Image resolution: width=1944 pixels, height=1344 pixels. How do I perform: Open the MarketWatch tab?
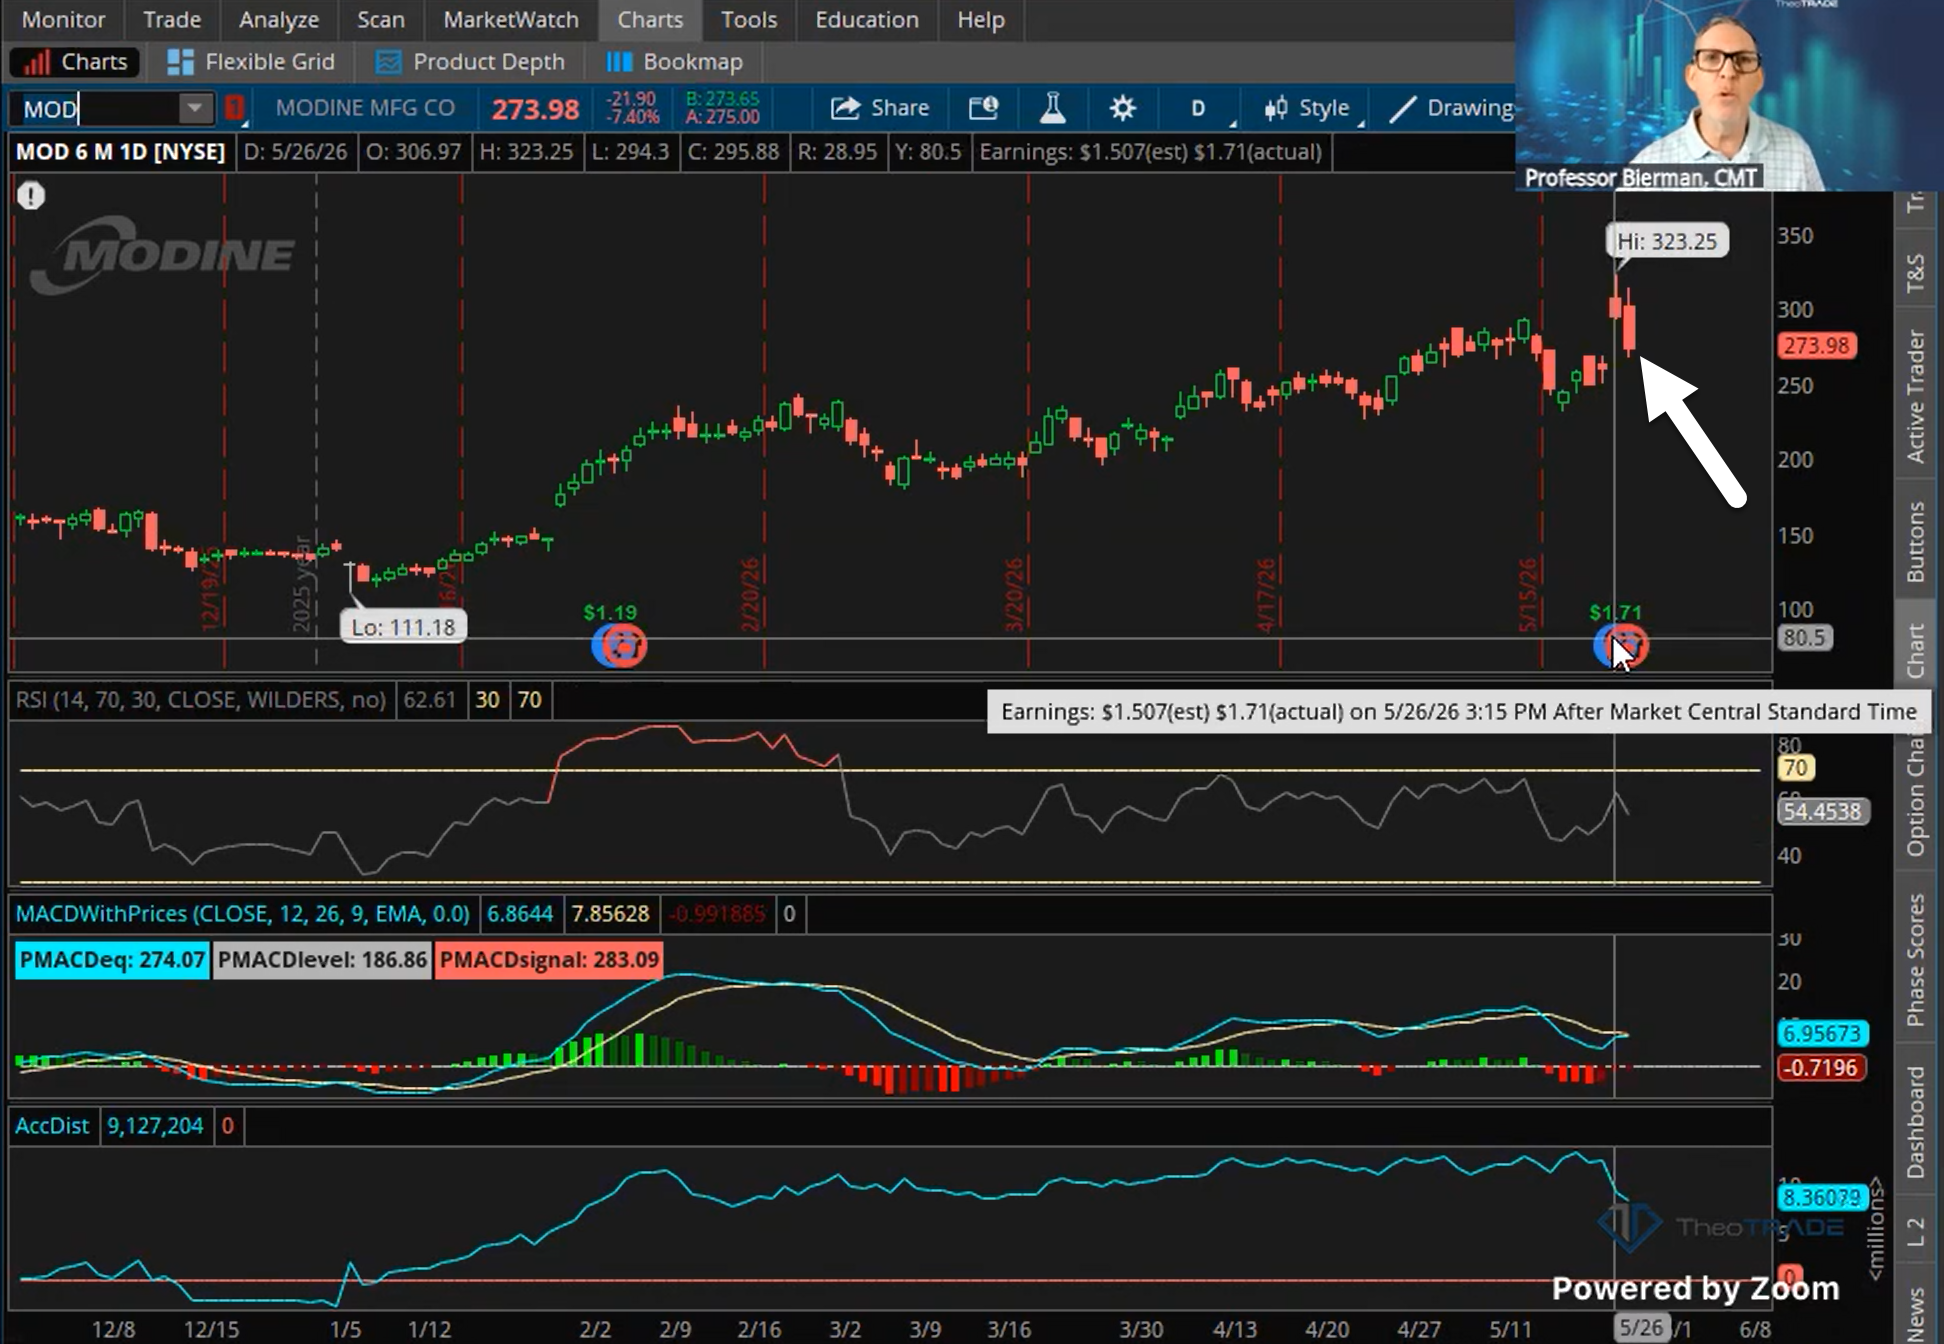pos(511,20)
